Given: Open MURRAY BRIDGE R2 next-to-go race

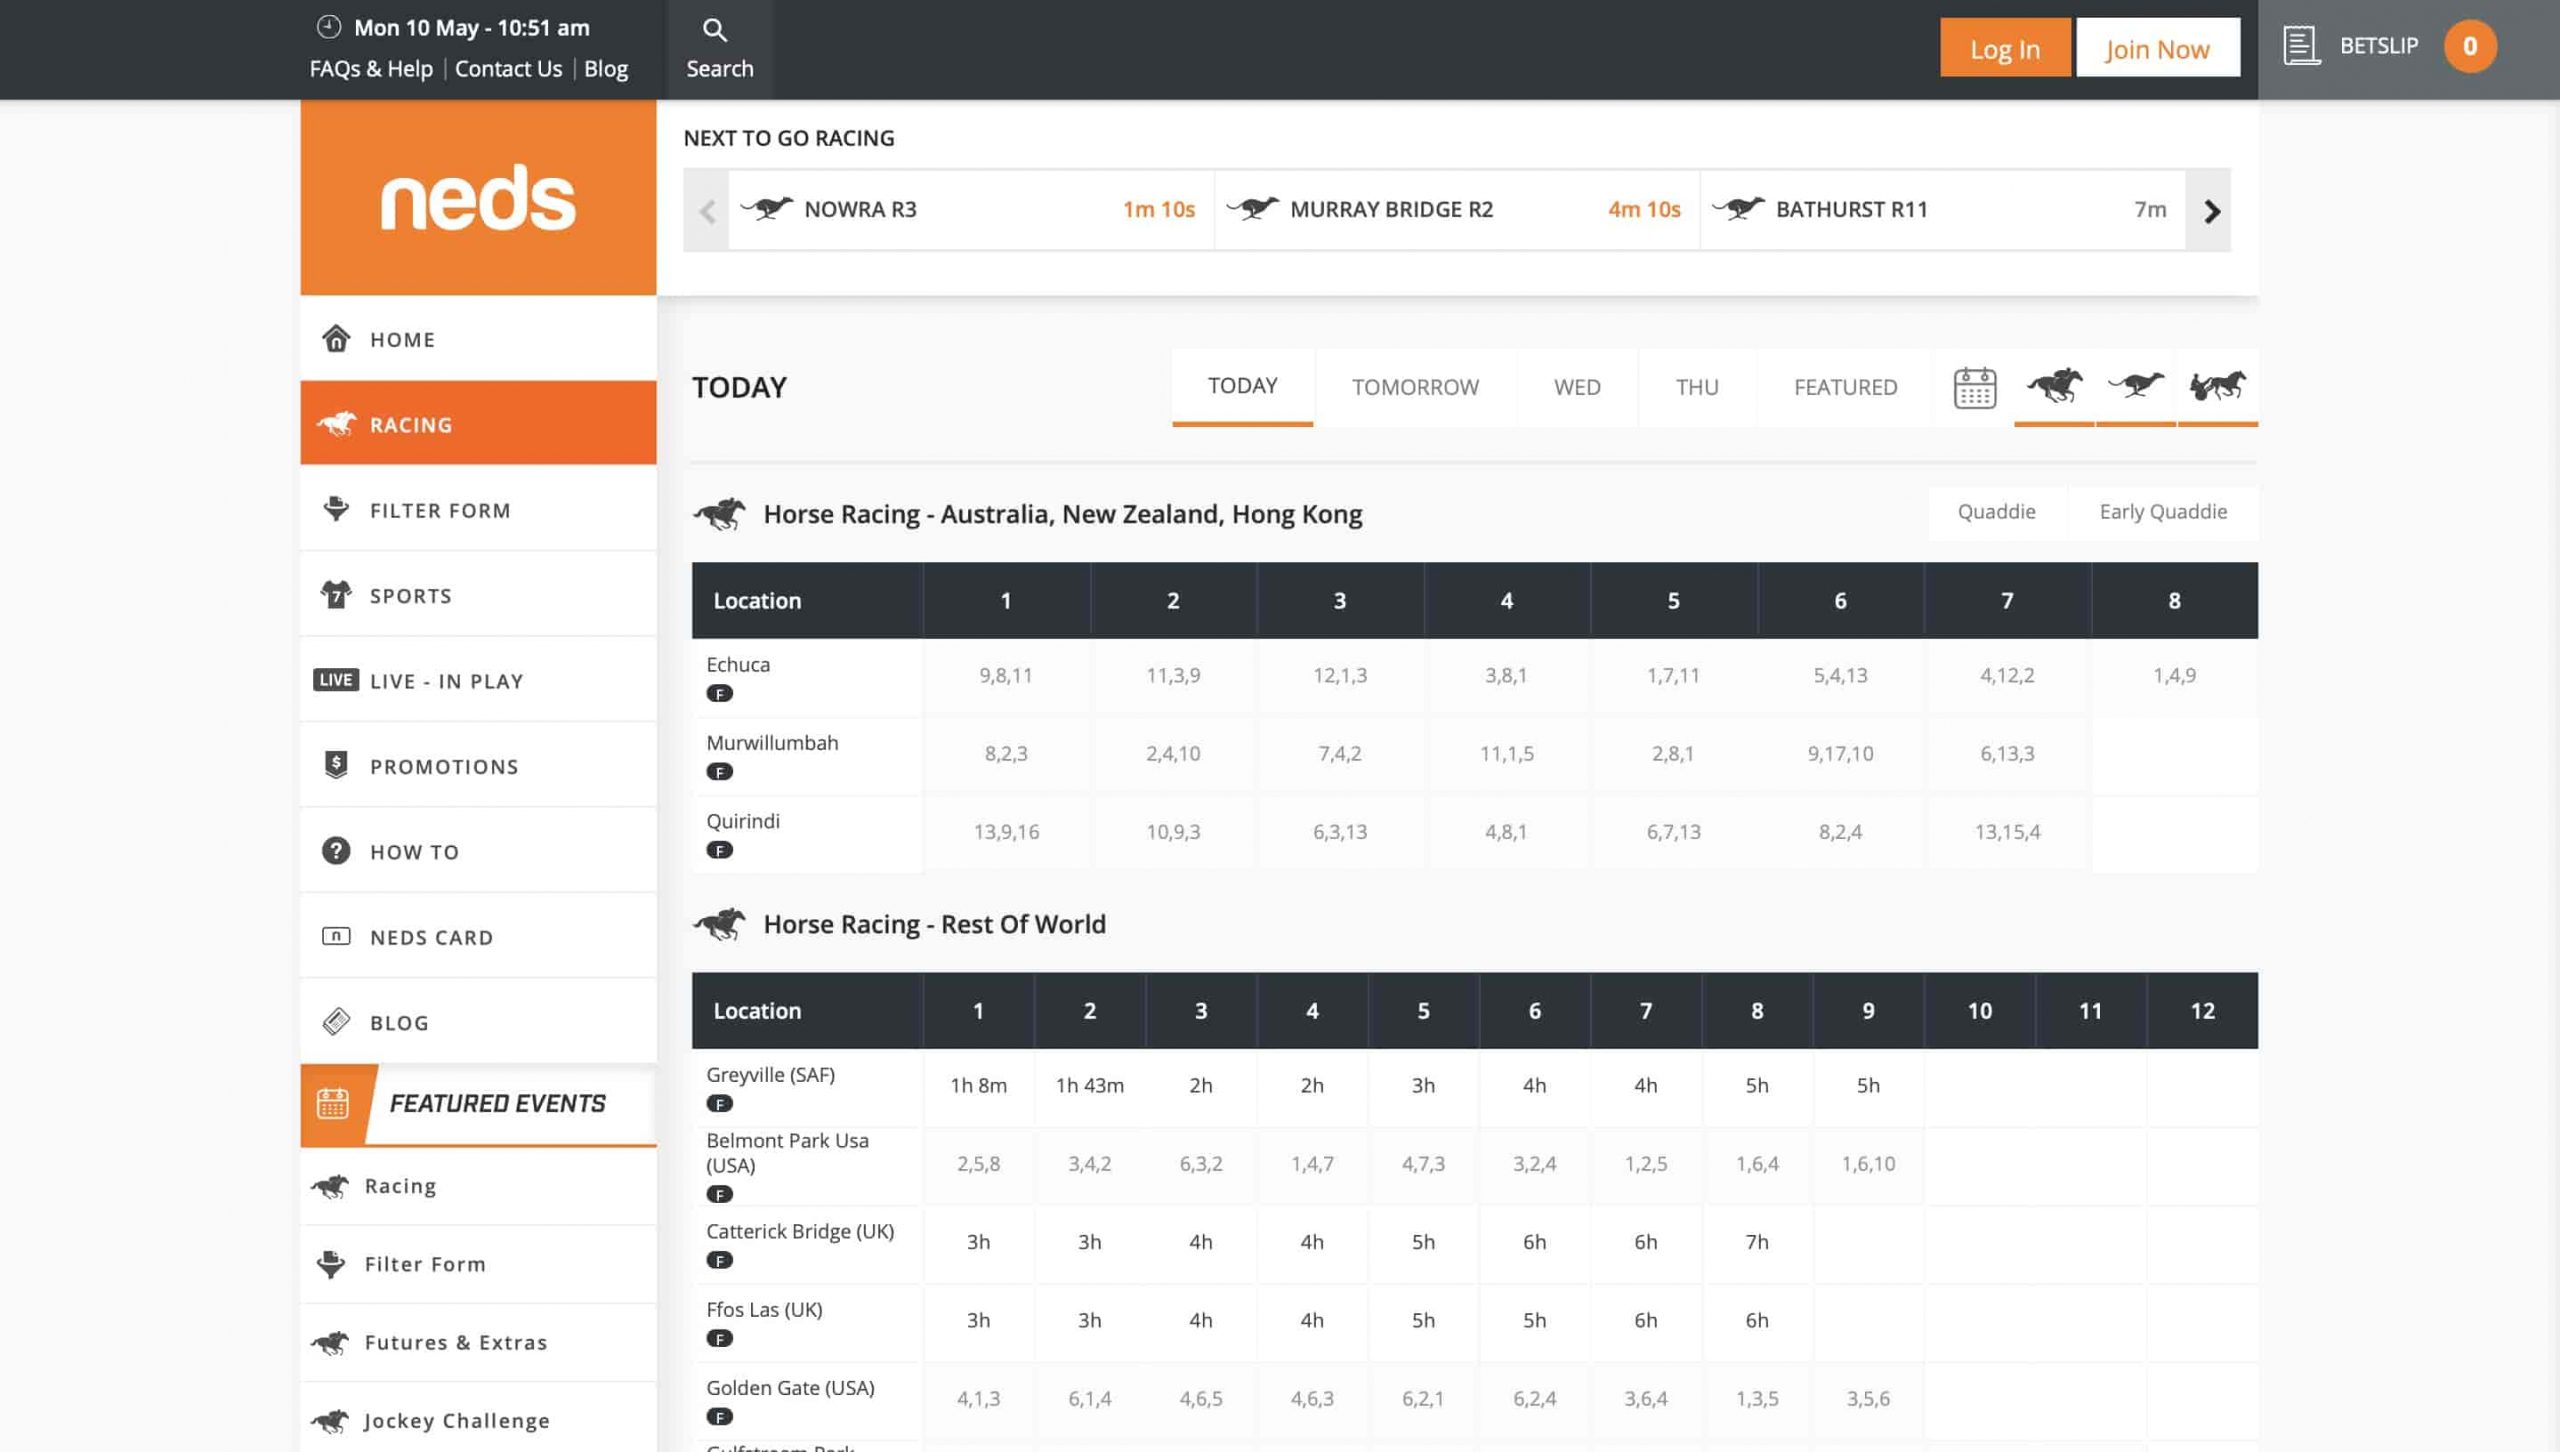Looking at the screenshot, I should [1456, 210].
